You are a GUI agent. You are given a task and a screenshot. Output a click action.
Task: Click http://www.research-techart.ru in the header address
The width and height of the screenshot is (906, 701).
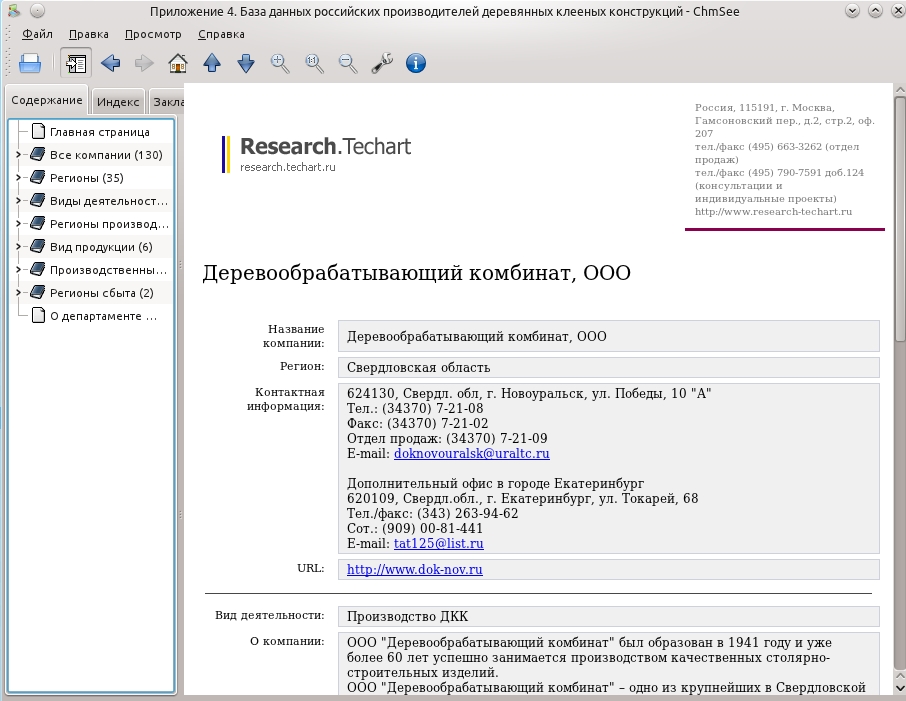(773, 212)
